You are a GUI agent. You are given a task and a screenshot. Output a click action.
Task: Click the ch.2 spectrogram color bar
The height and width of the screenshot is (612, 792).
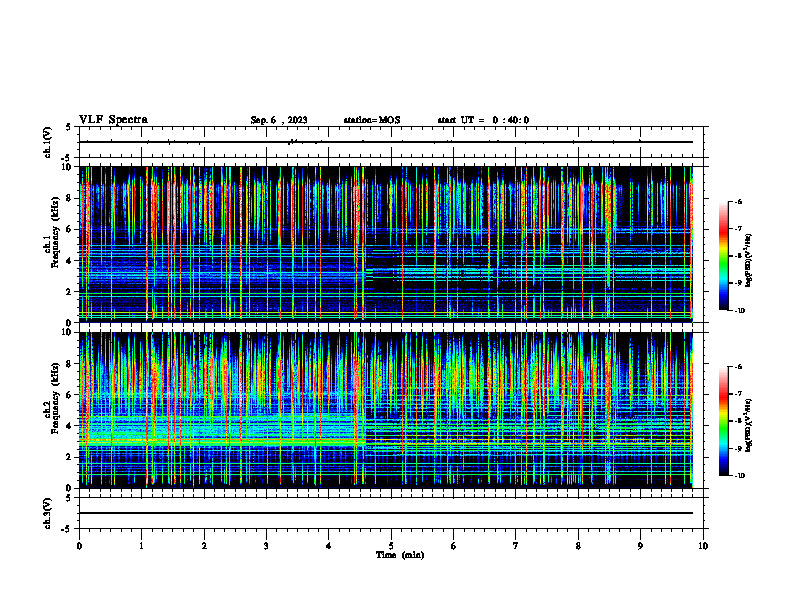point(723,421)
